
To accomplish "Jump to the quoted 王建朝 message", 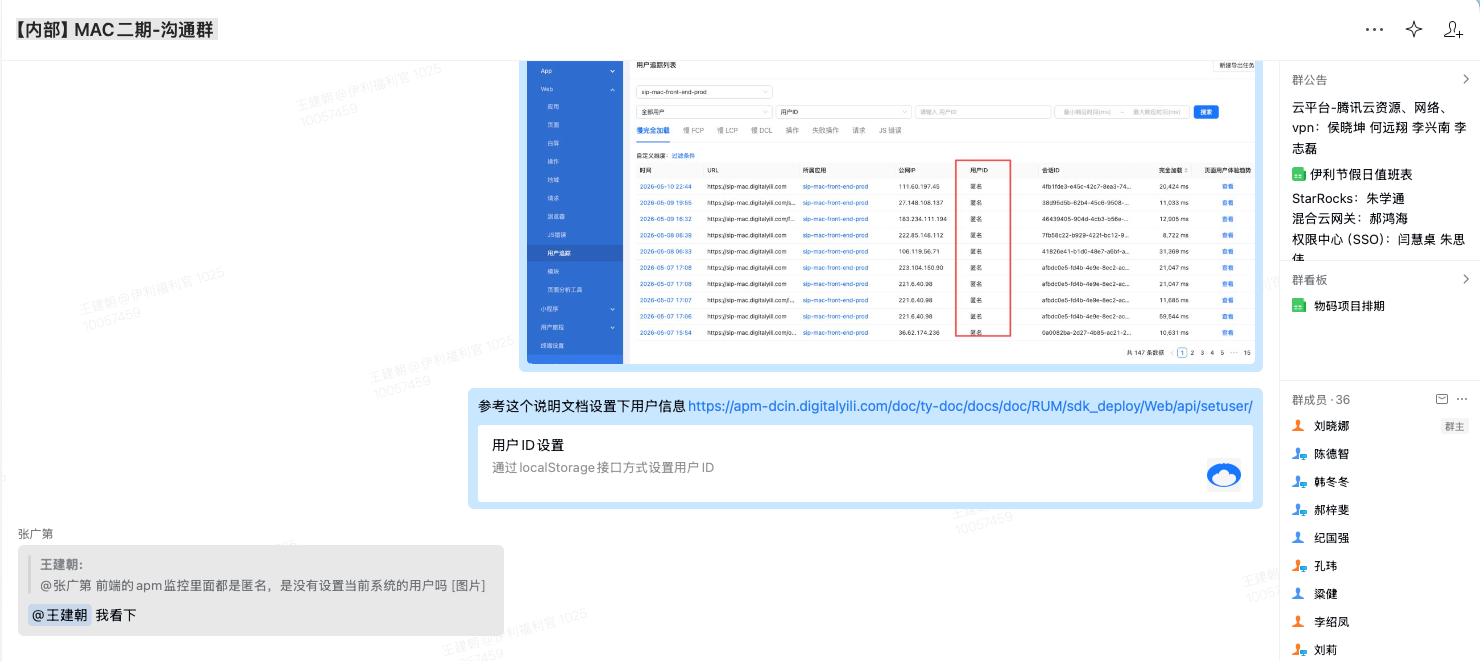I will click(x=264, y=575).
